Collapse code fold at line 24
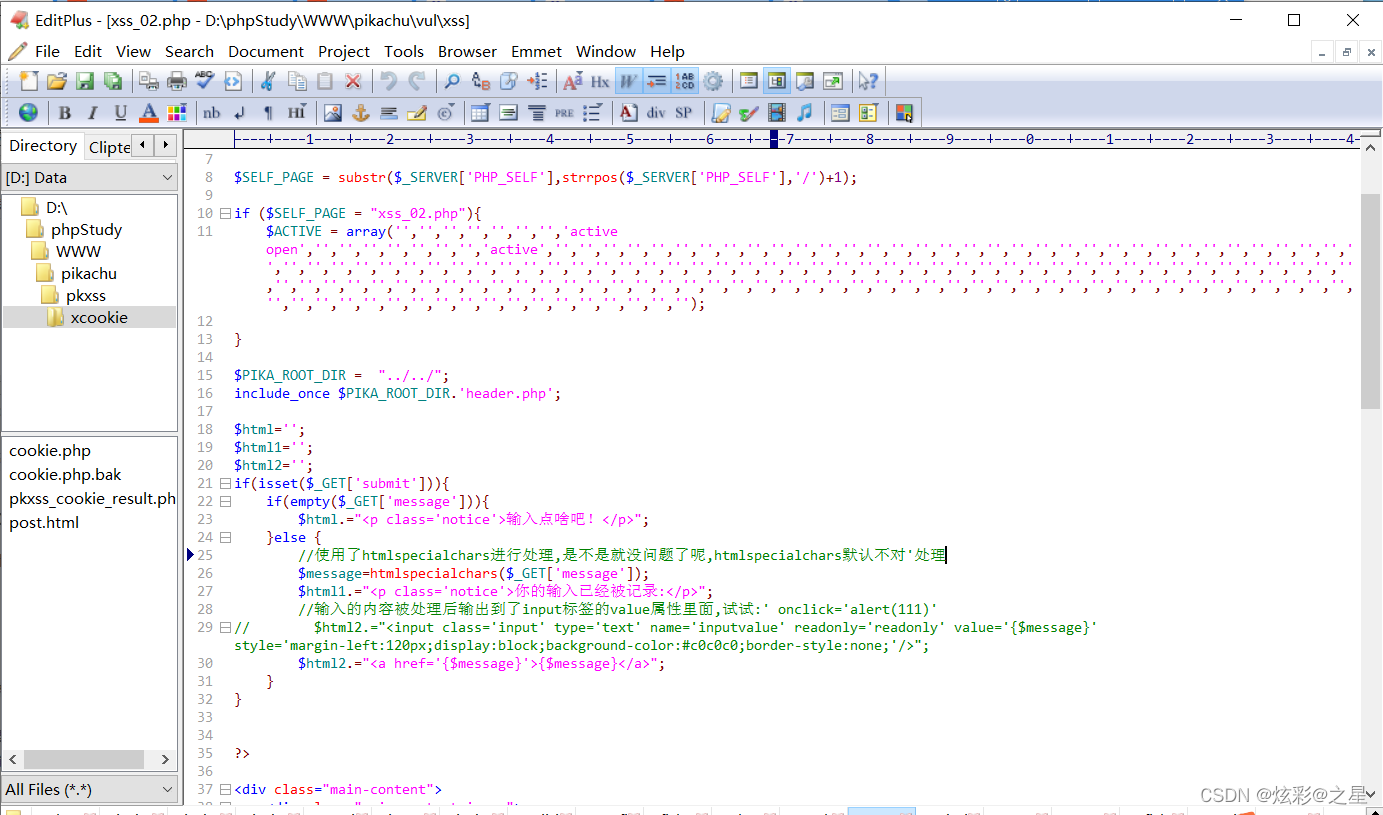The image size is (1383, 815). (x=225, y=537)
